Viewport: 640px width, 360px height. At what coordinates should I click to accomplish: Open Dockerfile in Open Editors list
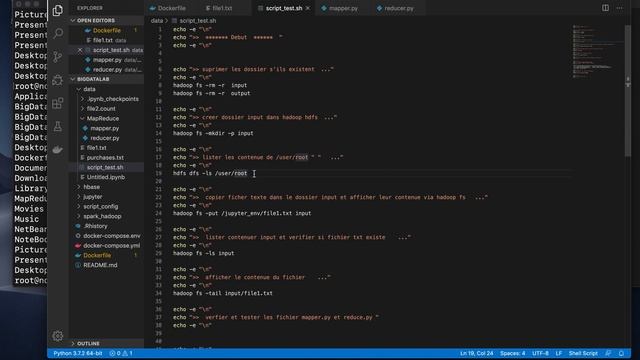tap(107, 30)
